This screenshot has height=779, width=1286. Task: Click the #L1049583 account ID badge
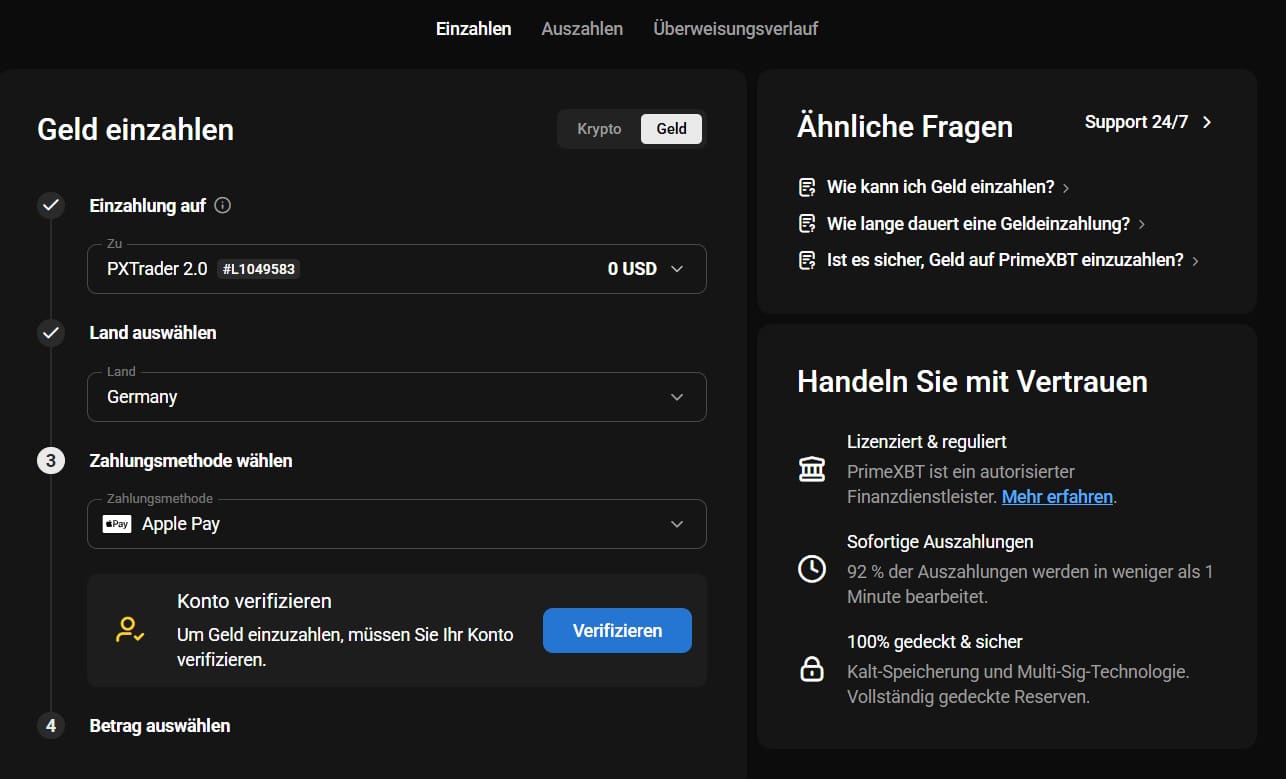click(x=258, y=269)
